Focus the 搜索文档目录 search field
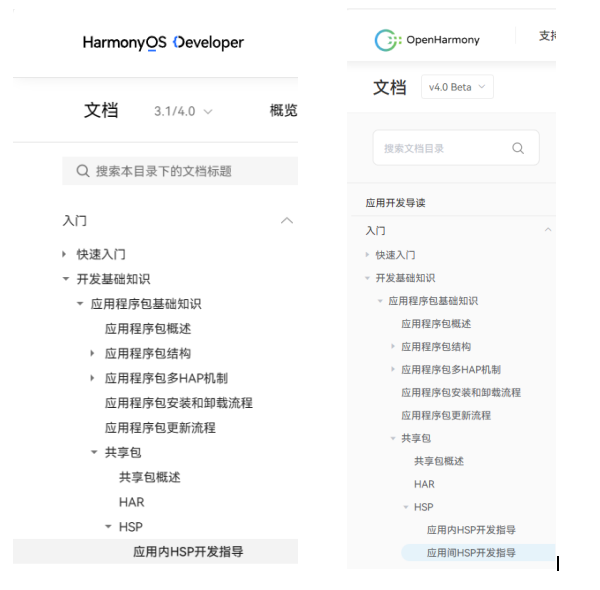 click(456, 148)
